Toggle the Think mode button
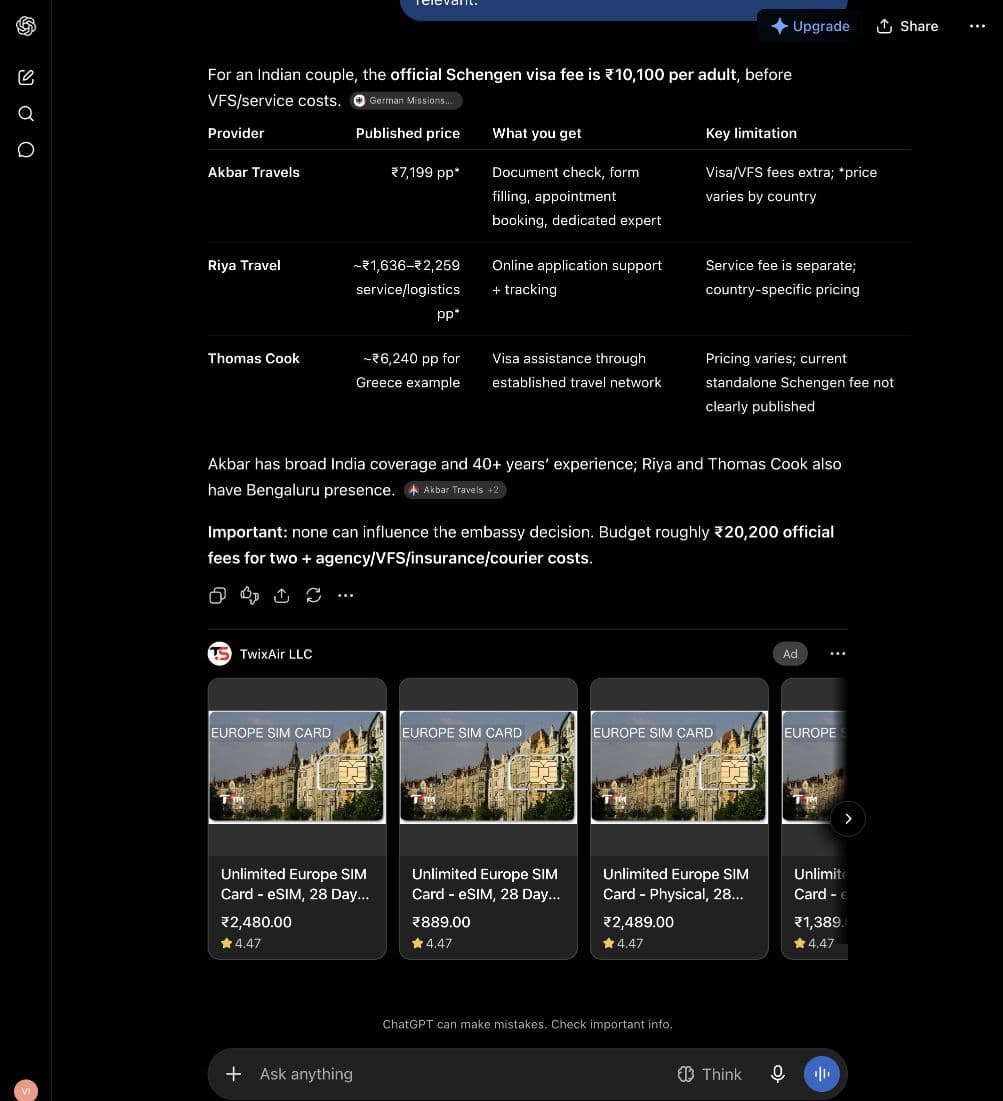This screenshot has height=1101, width=1003. [709, 1074]
